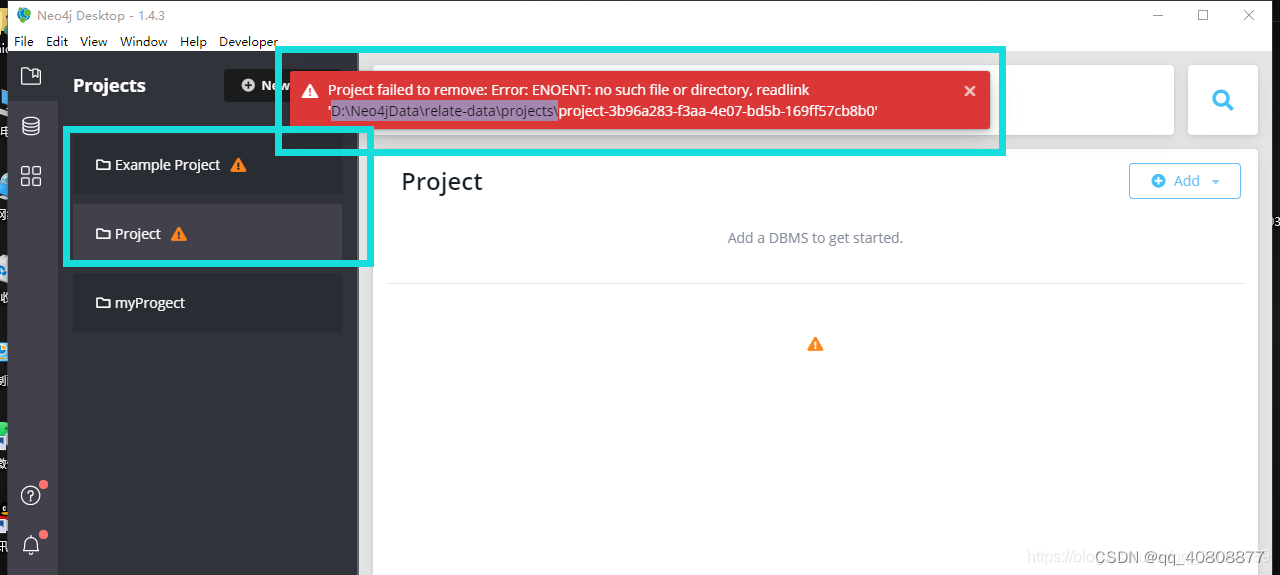Open the Window menu

(x=144, y=42)
